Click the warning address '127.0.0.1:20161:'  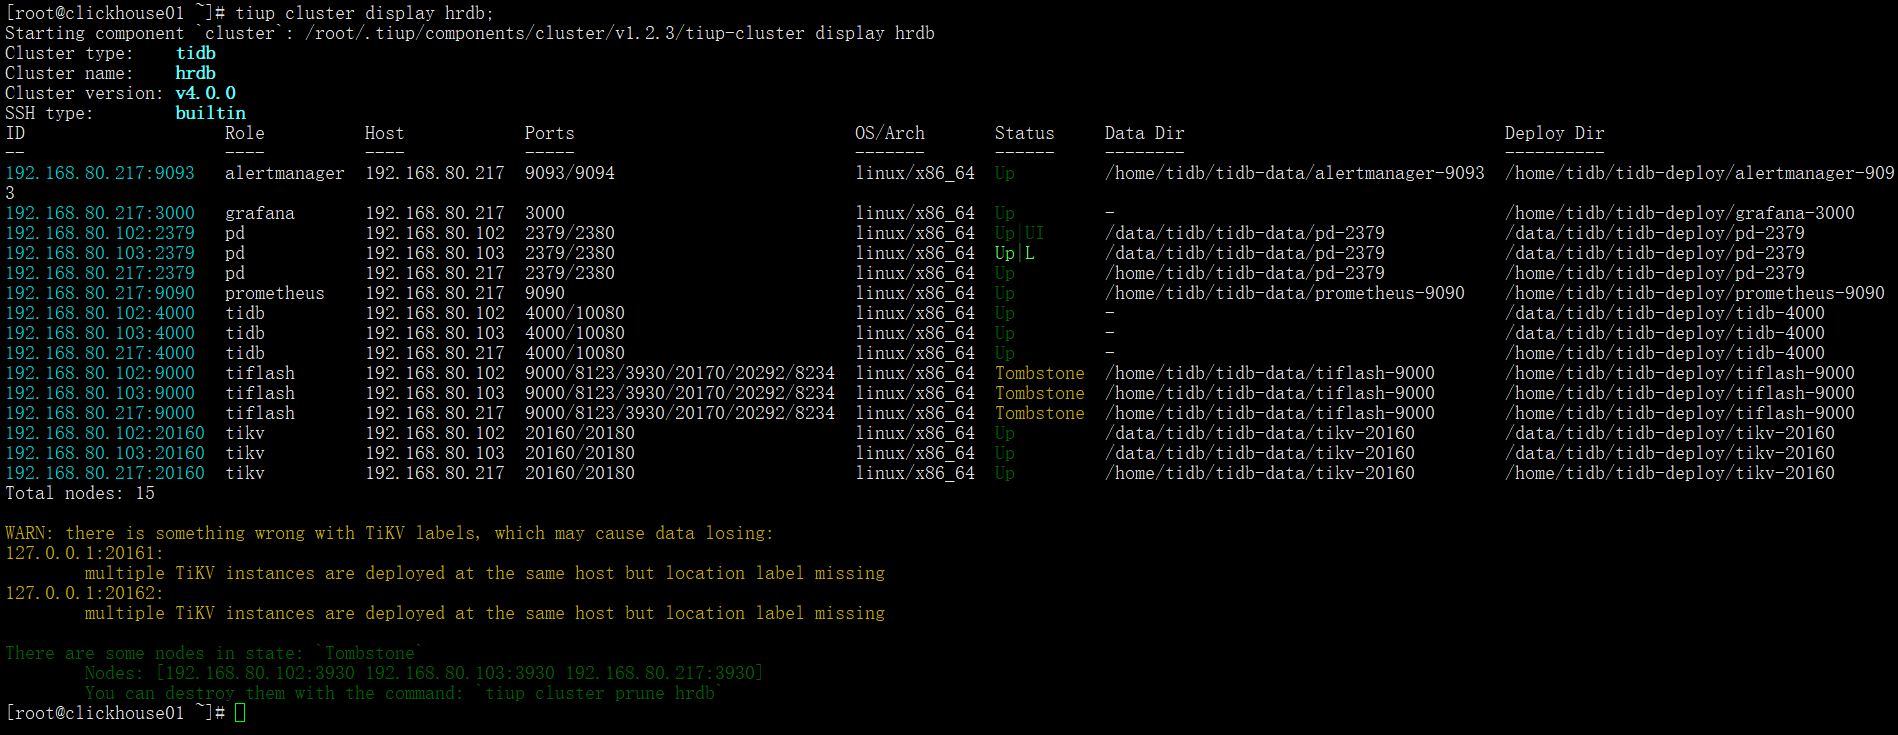85,553
